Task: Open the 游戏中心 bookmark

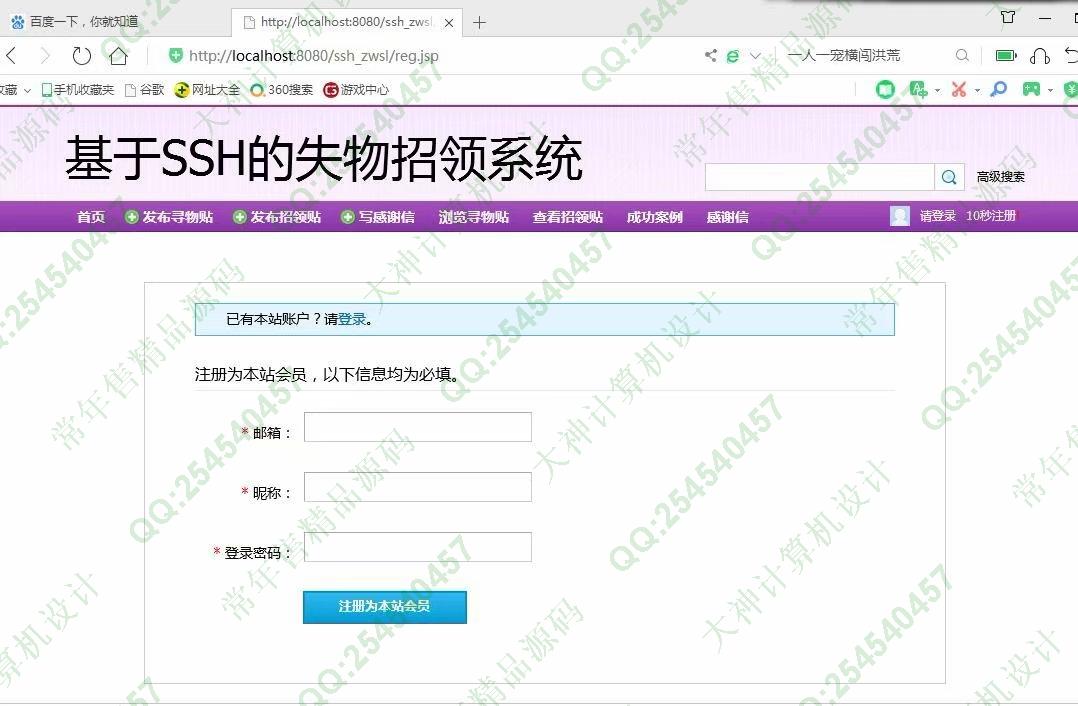Action: (356, 89)
